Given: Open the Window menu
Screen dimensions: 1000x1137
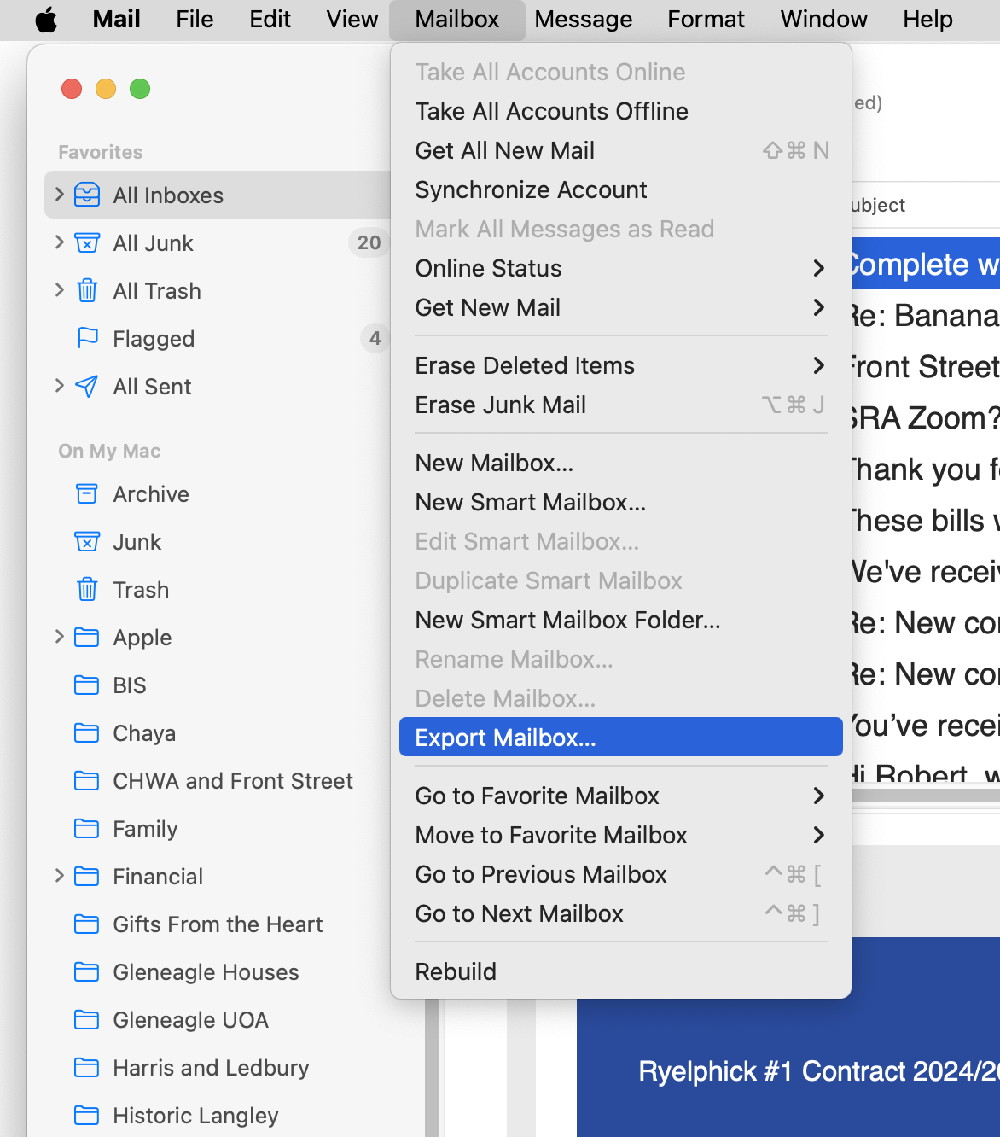Looking at the screenshot, I should tap(824, 19).
